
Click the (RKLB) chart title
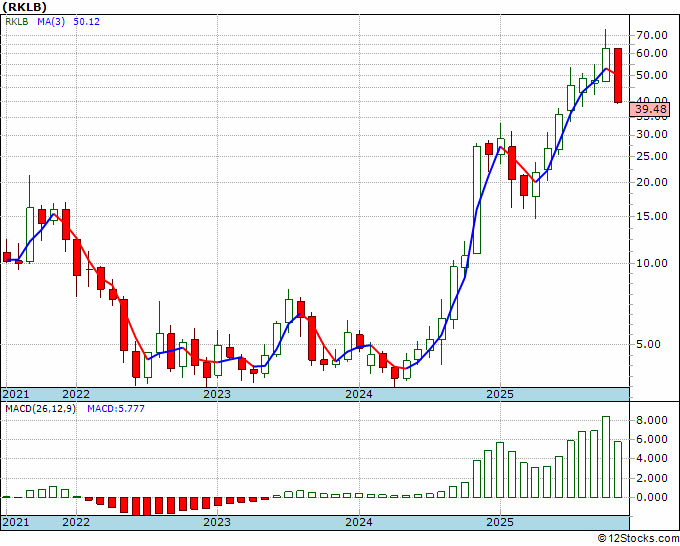coord(24,7)
